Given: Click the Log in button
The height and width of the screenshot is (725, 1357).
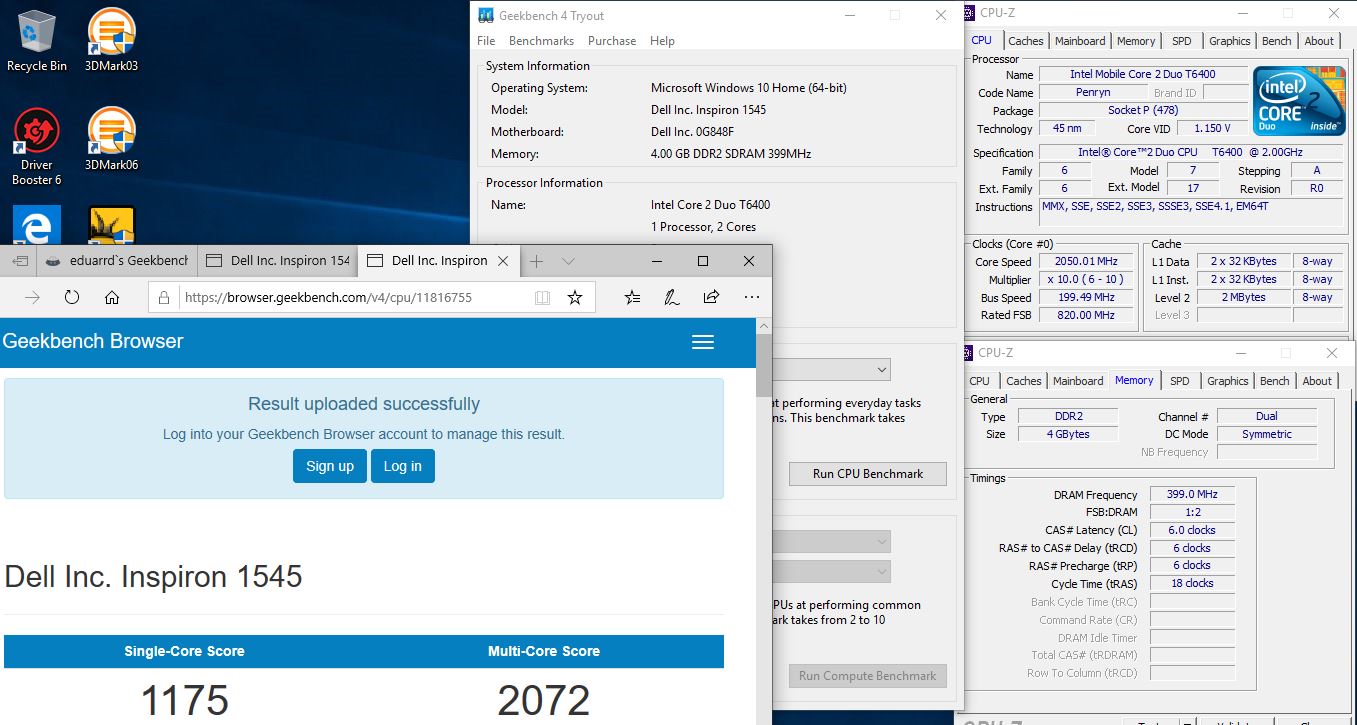Looking at the screenshot, I should pyautogui.click(x=403, y=466).
